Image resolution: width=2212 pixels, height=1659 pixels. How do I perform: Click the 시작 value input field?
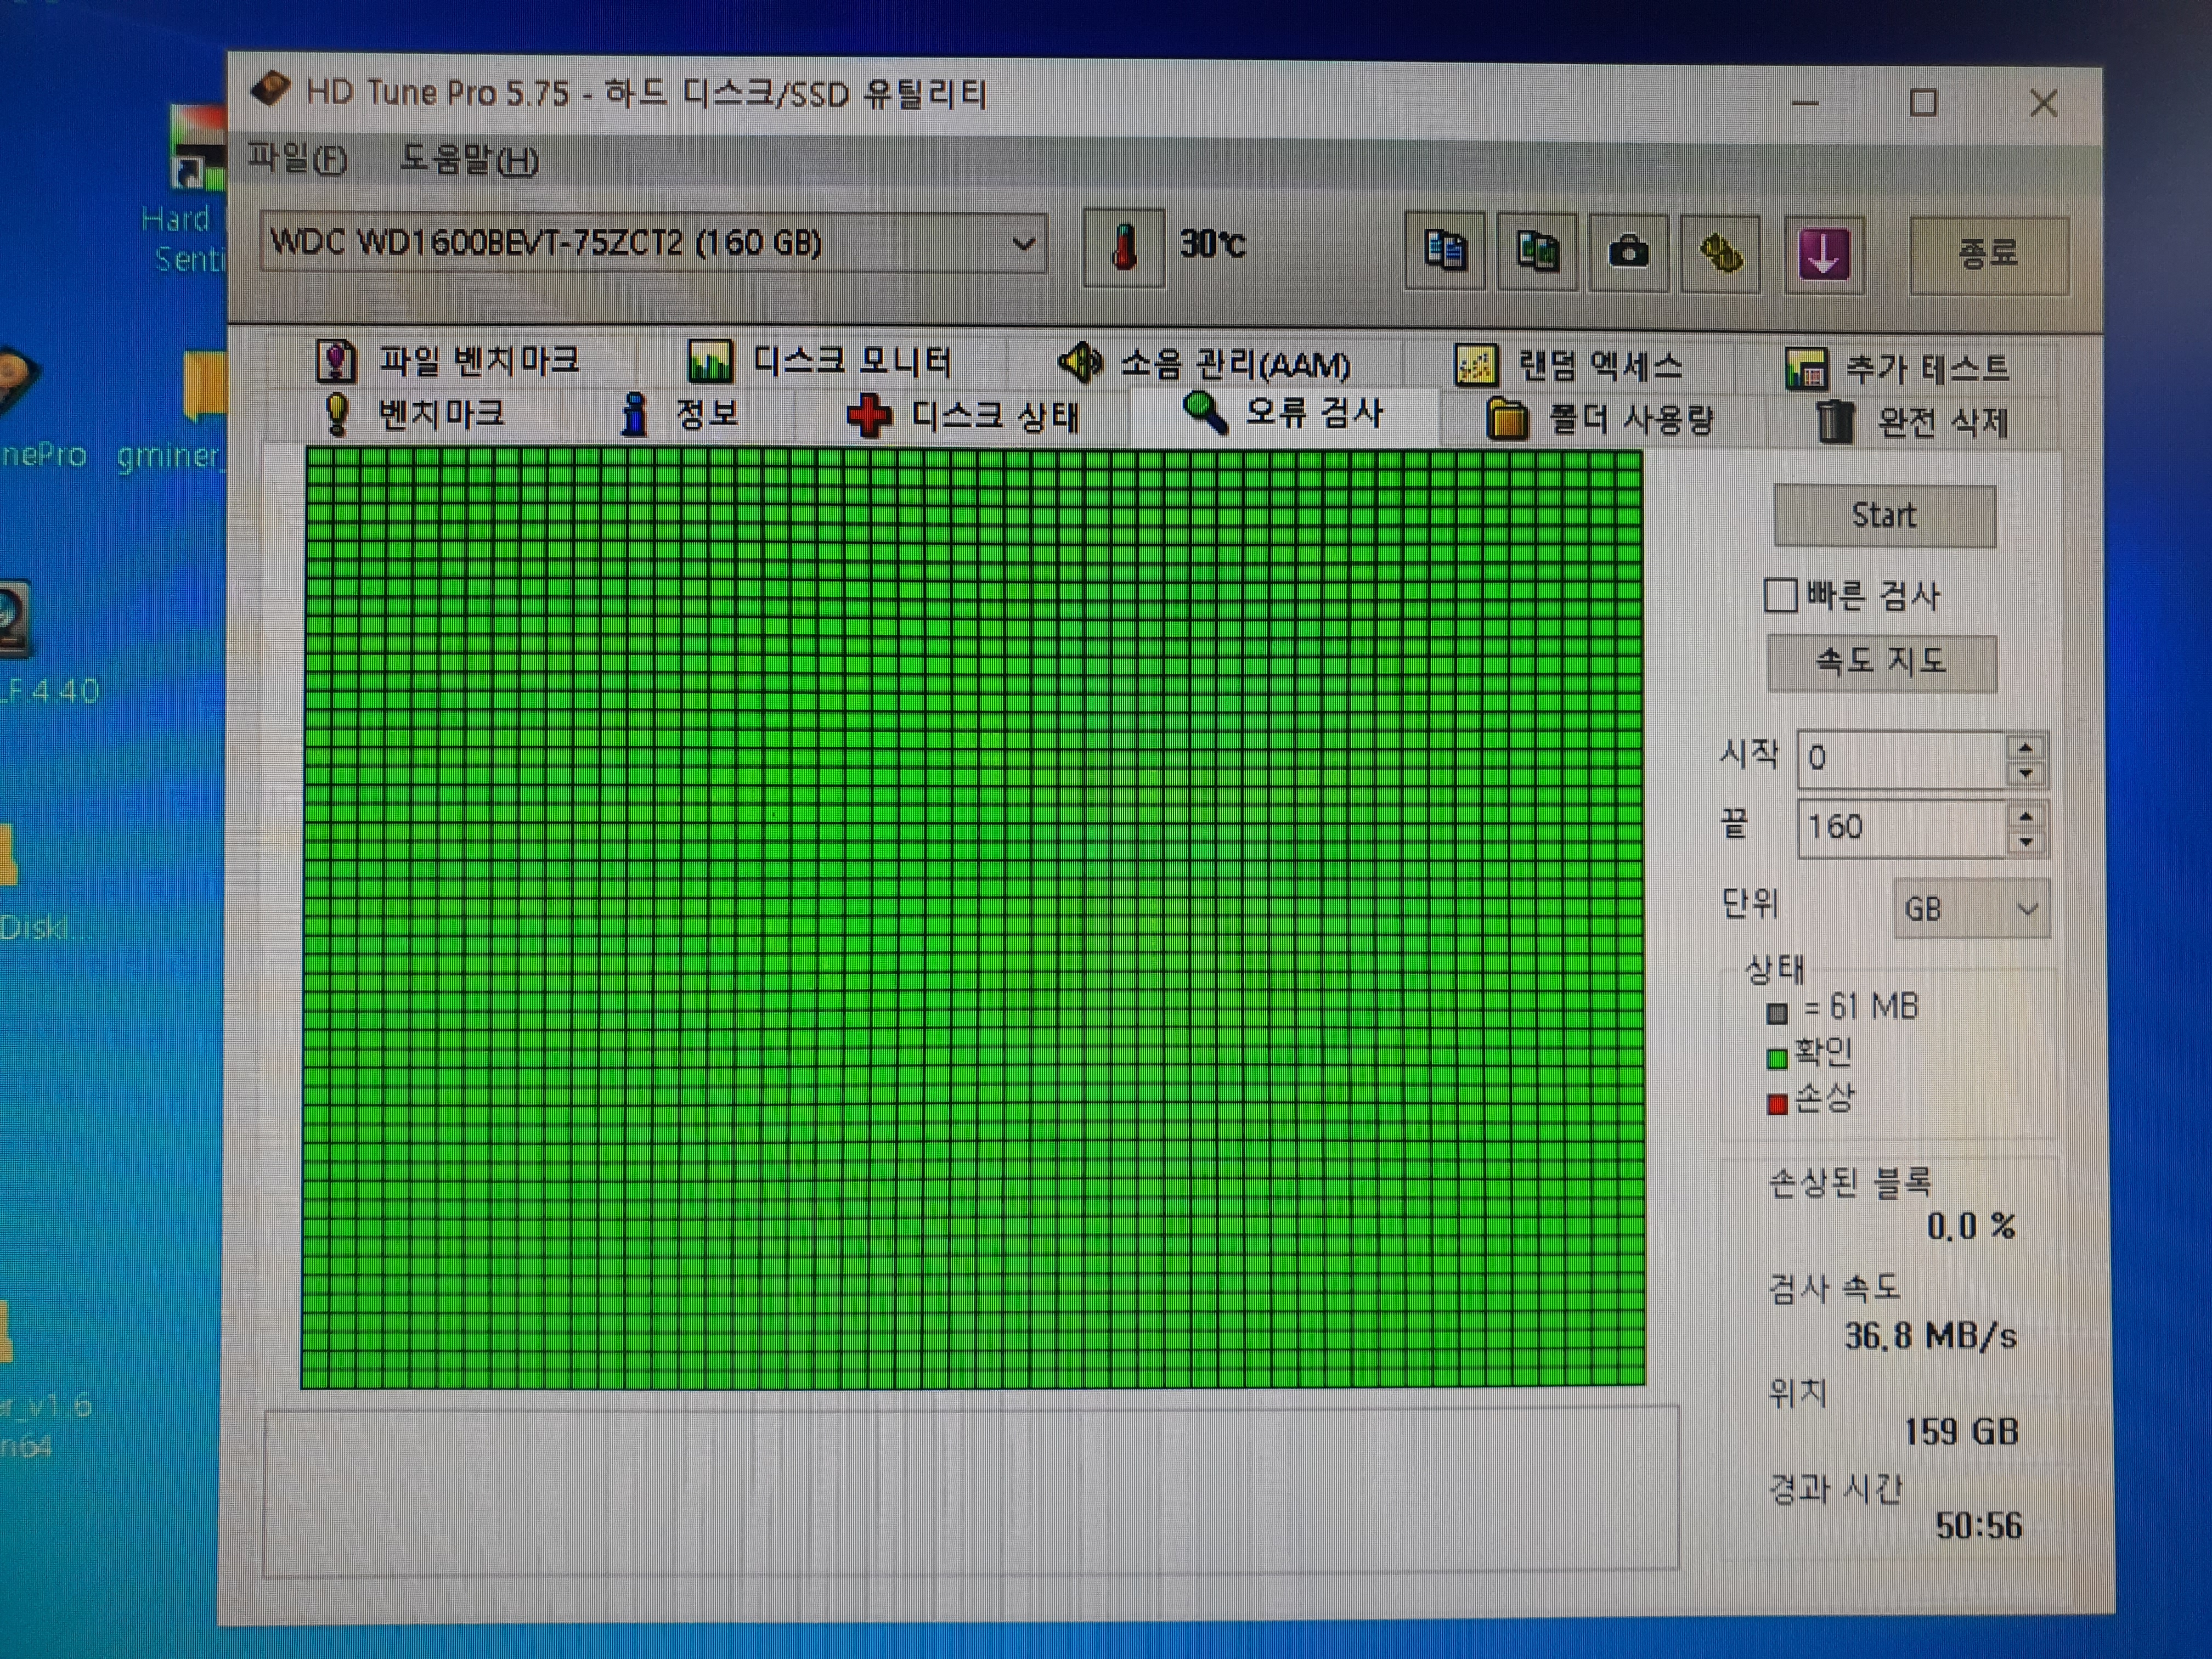point(1901,759)
